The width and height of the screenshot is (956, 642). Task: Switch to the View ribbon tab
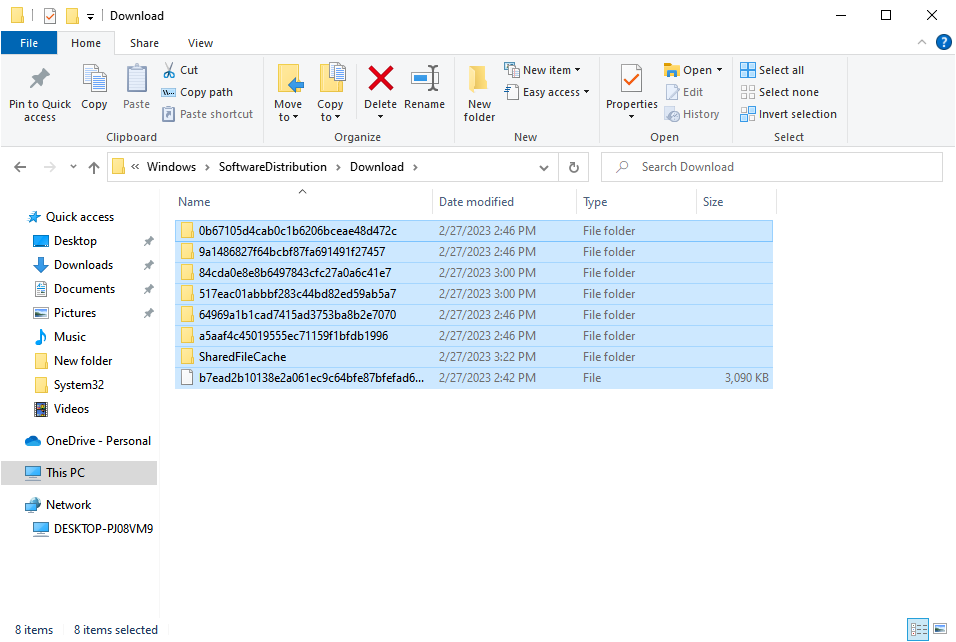click(x=200, y=43)
